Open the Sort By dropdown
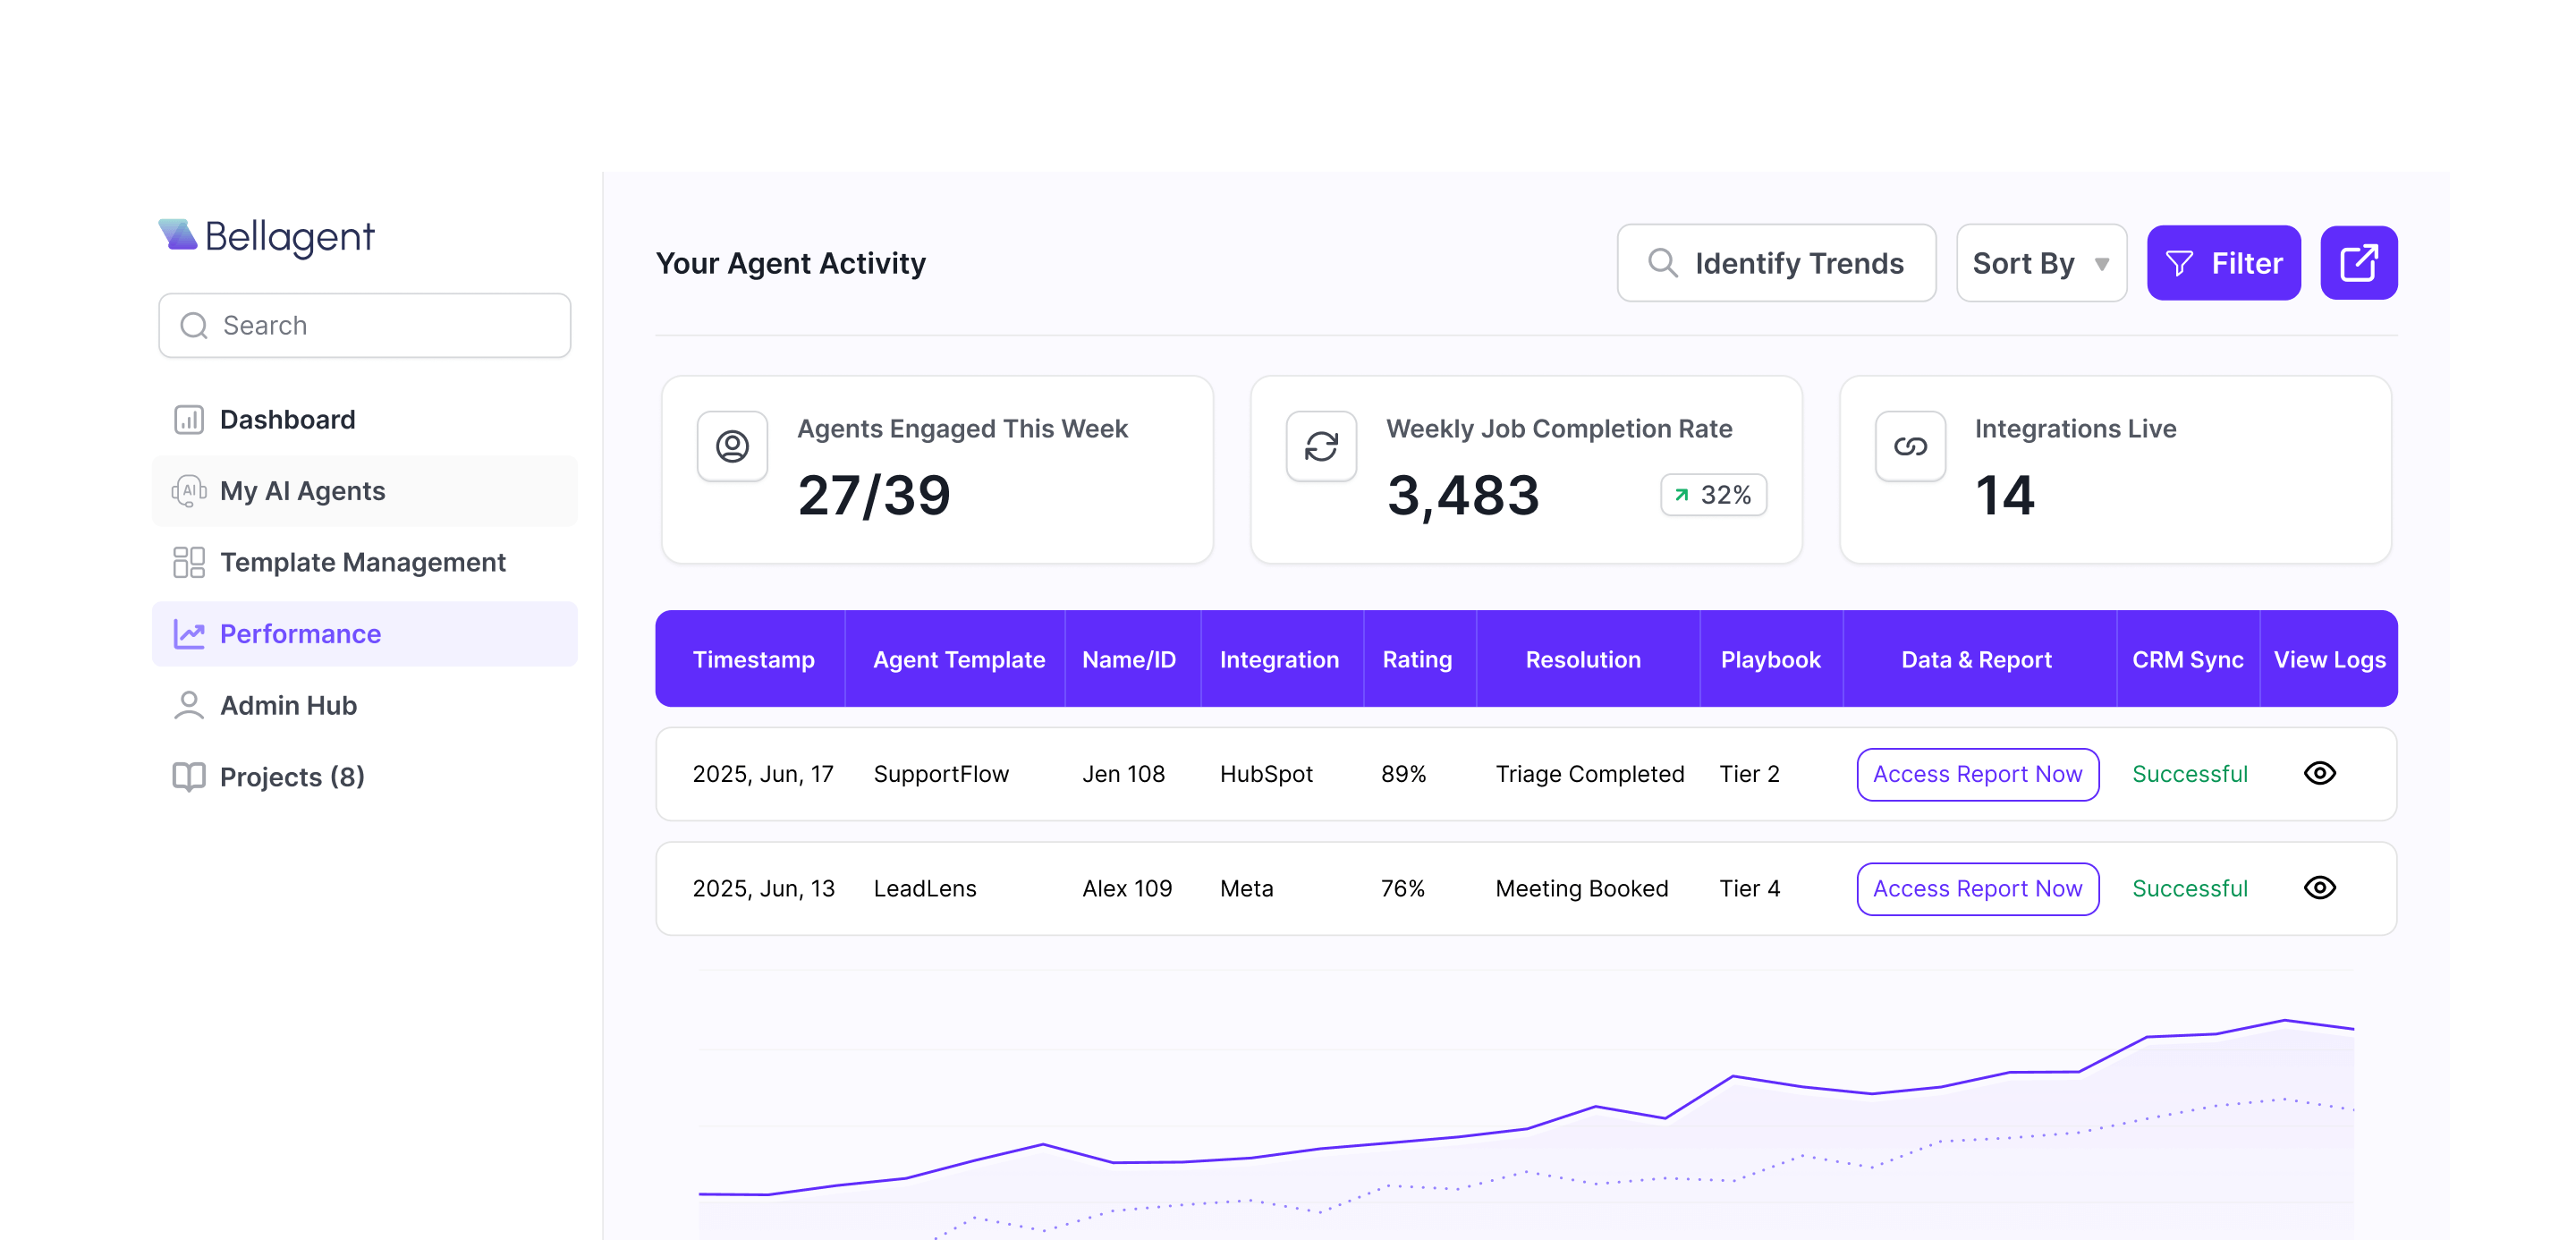This screenshot has height=1240, width=2576. [x=2040, y=263]
